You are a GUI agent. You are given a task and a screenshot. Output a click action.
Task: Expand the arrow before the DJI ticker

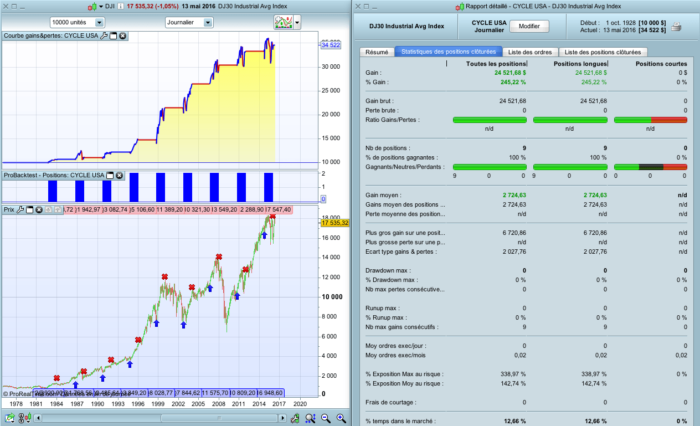101,6
